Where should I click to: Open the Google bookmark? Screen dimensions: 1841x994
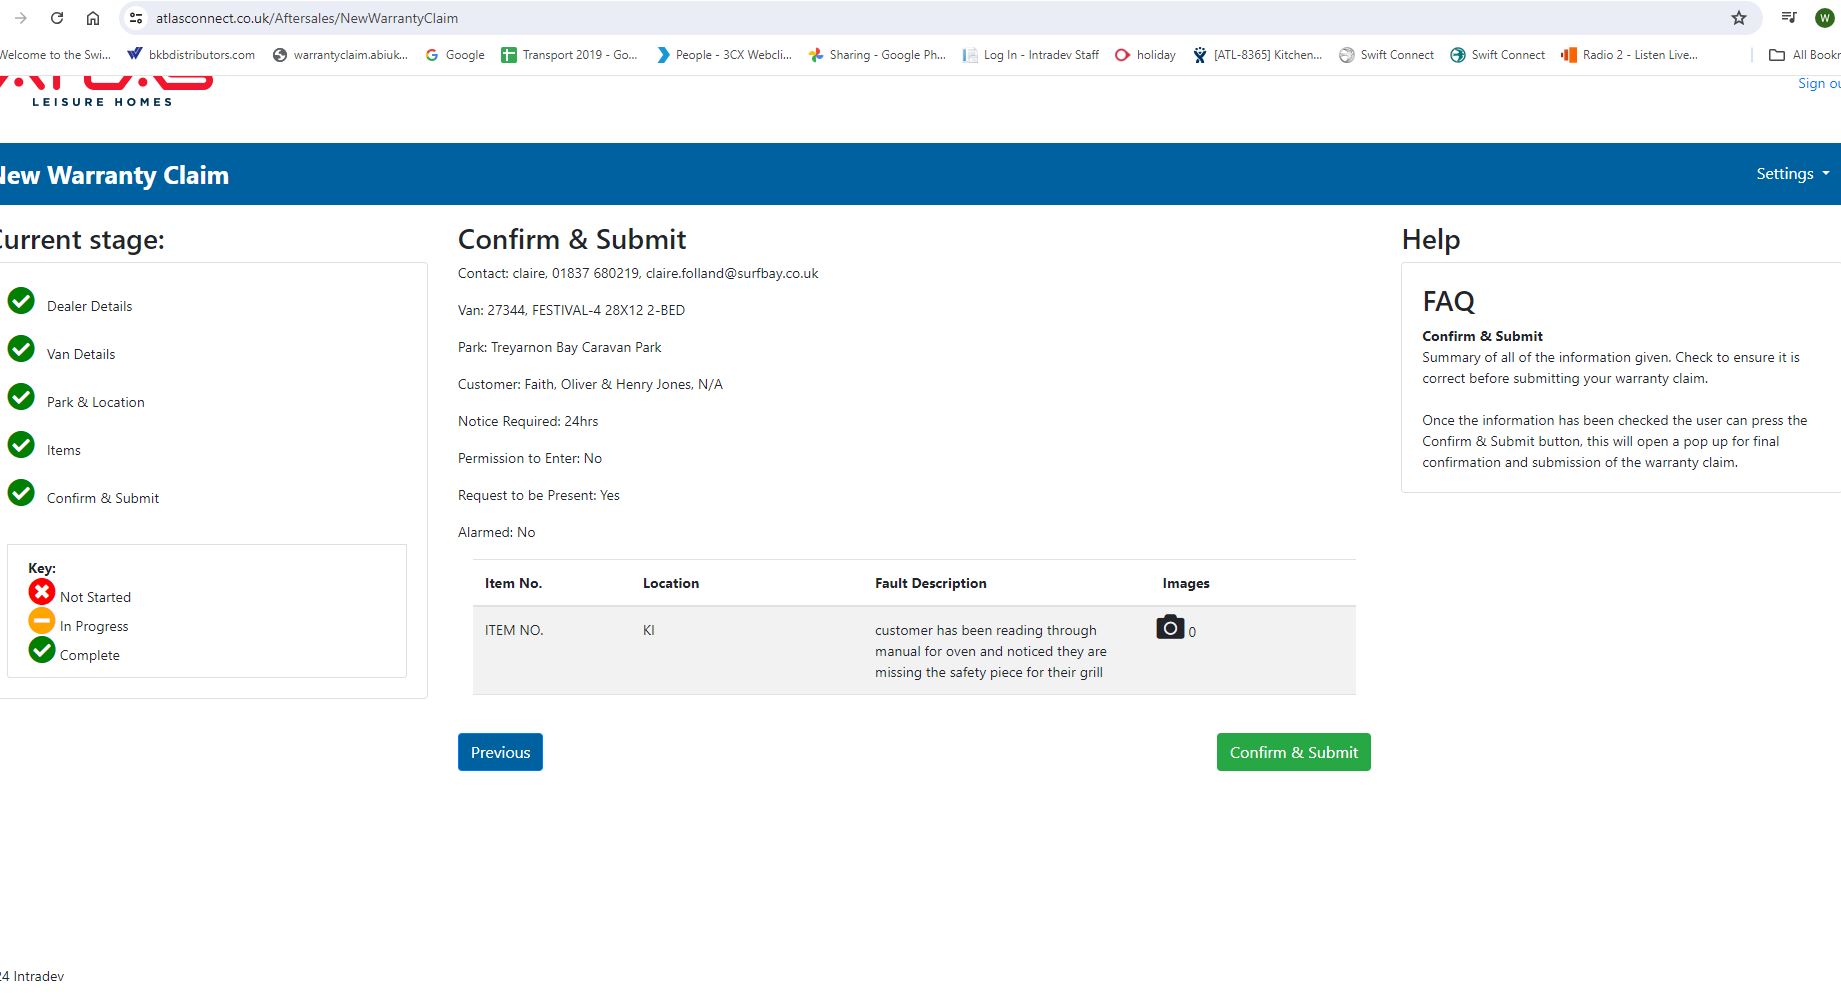click(x=455, y=55)
